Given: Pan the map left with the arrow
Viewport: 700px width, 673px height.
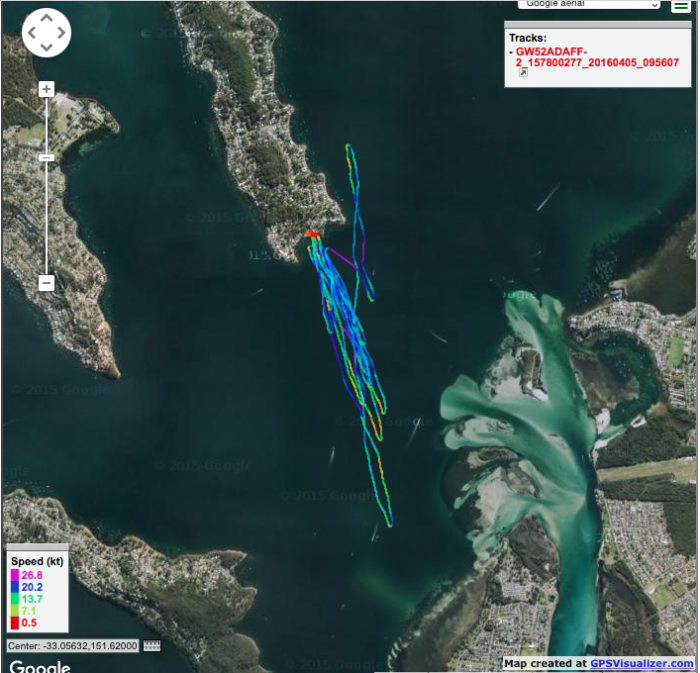Looking at the screenshot, I should tap(32, 33).
